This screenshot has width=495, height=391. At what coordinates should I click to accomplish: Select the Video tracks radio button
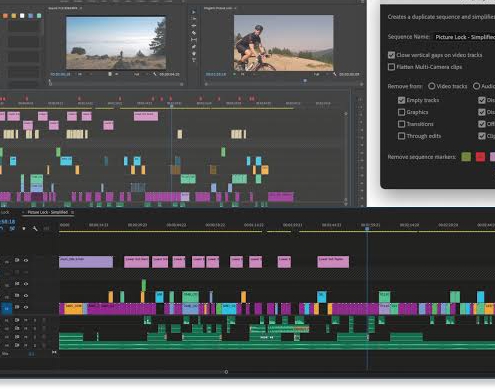pos(432,86)
